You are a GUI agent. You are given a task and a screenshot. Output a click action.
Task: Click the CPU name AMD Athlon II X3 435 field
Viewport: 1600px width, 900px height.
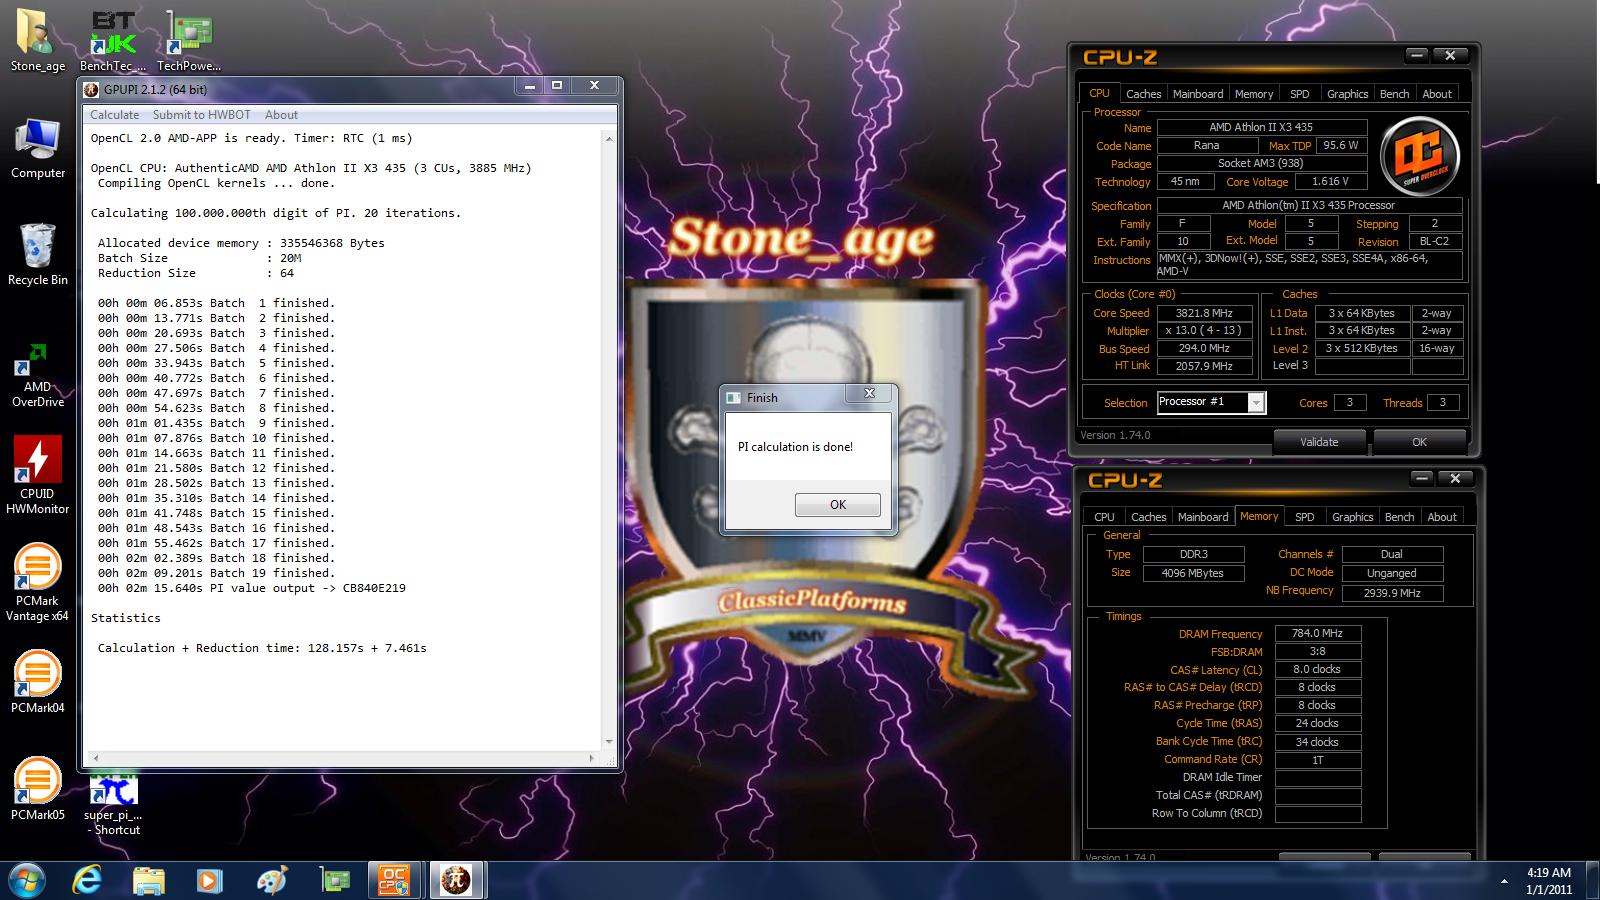pyautogui.click(x=1261, y=127)
